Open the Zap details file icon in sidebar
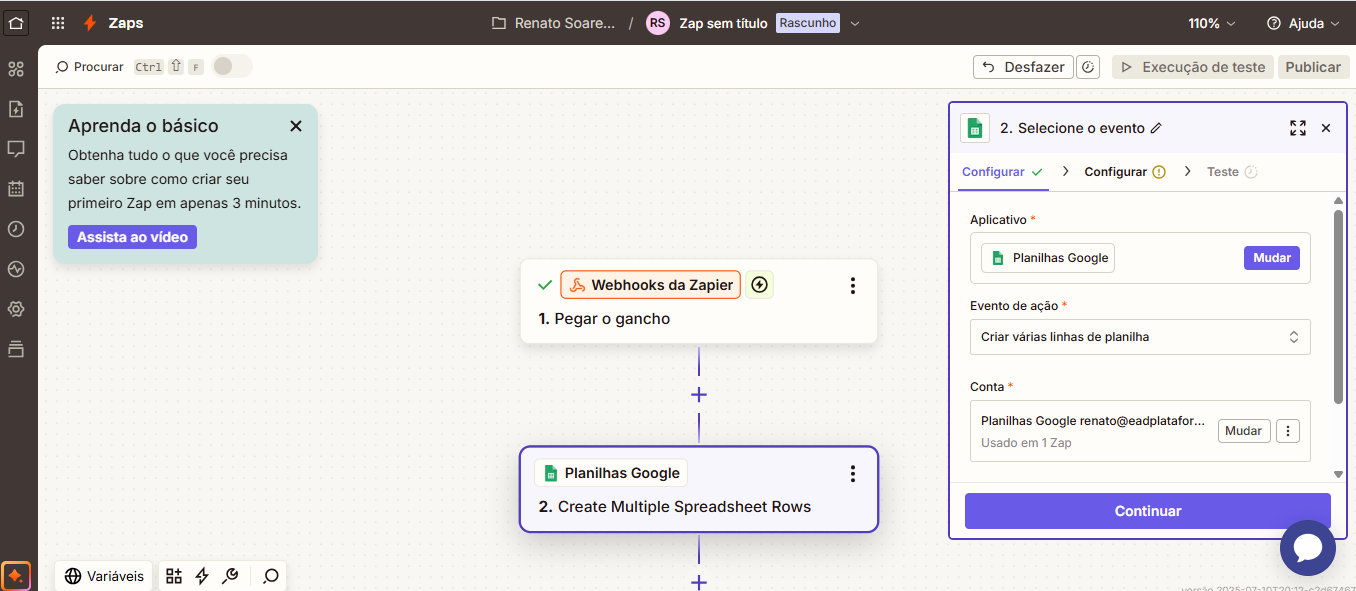This screenshot has width=1356, height=591. pyautogui.click(x=16, y=109)
